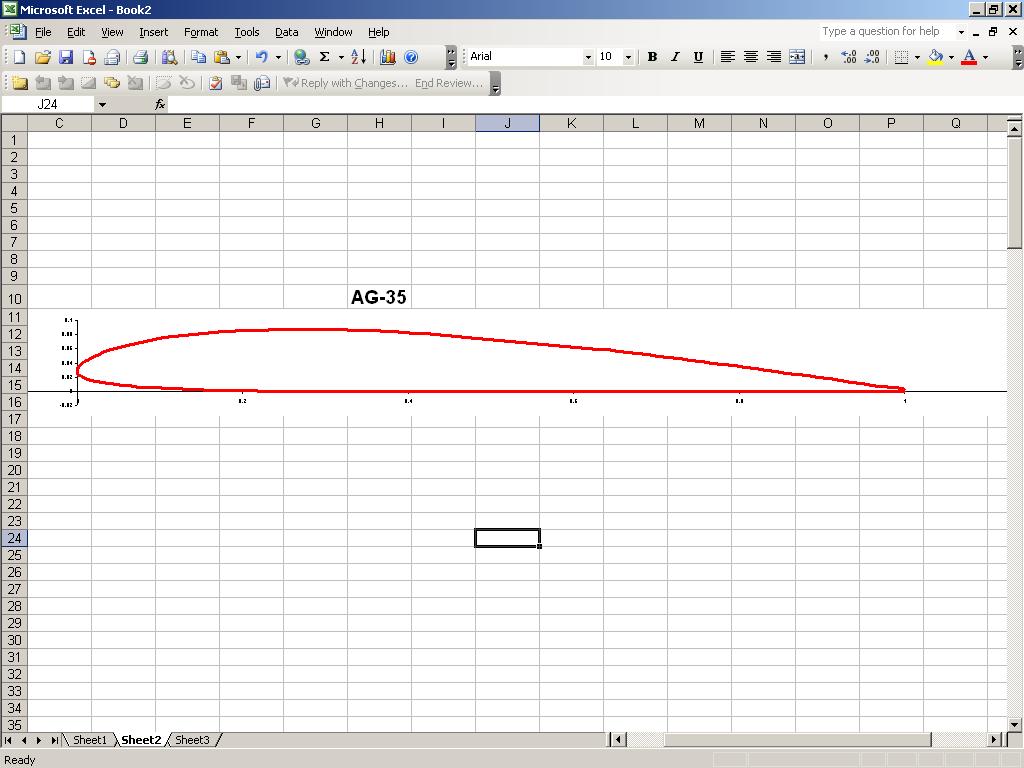Open the font name Arial dropdown

(x=588, y=57)
